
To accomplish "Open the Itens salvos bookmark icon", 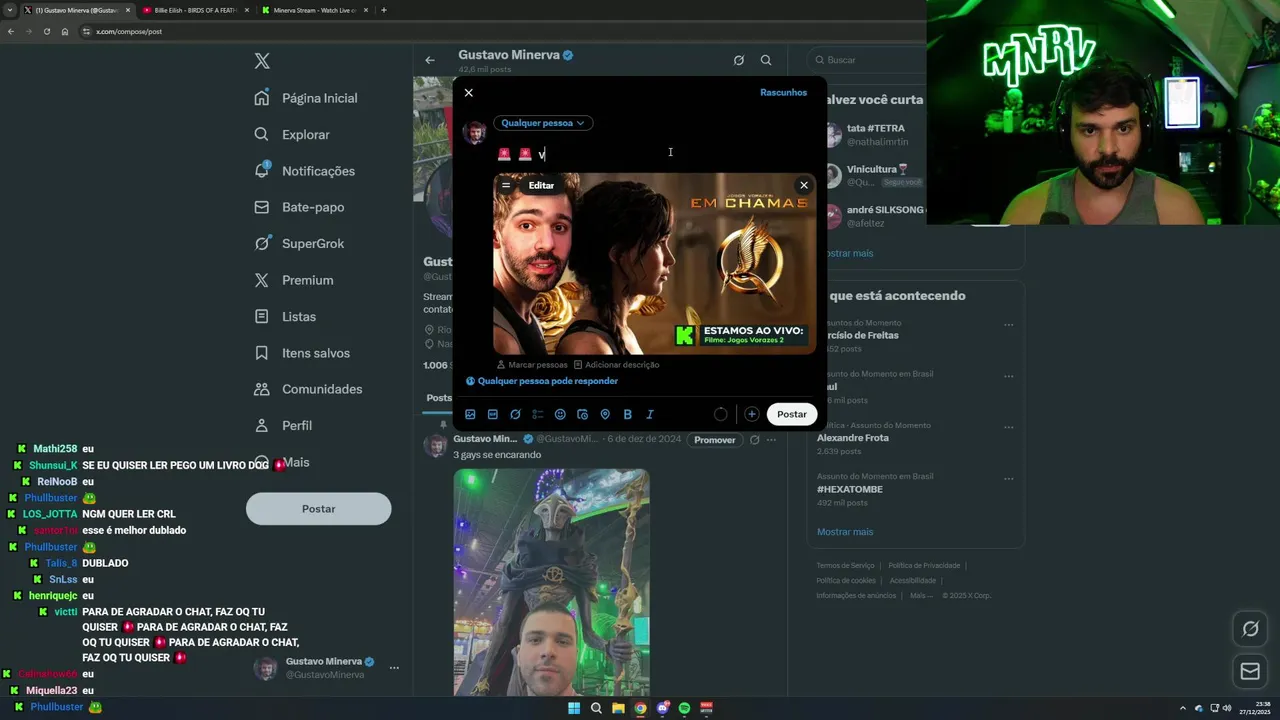I will point(262,353).
